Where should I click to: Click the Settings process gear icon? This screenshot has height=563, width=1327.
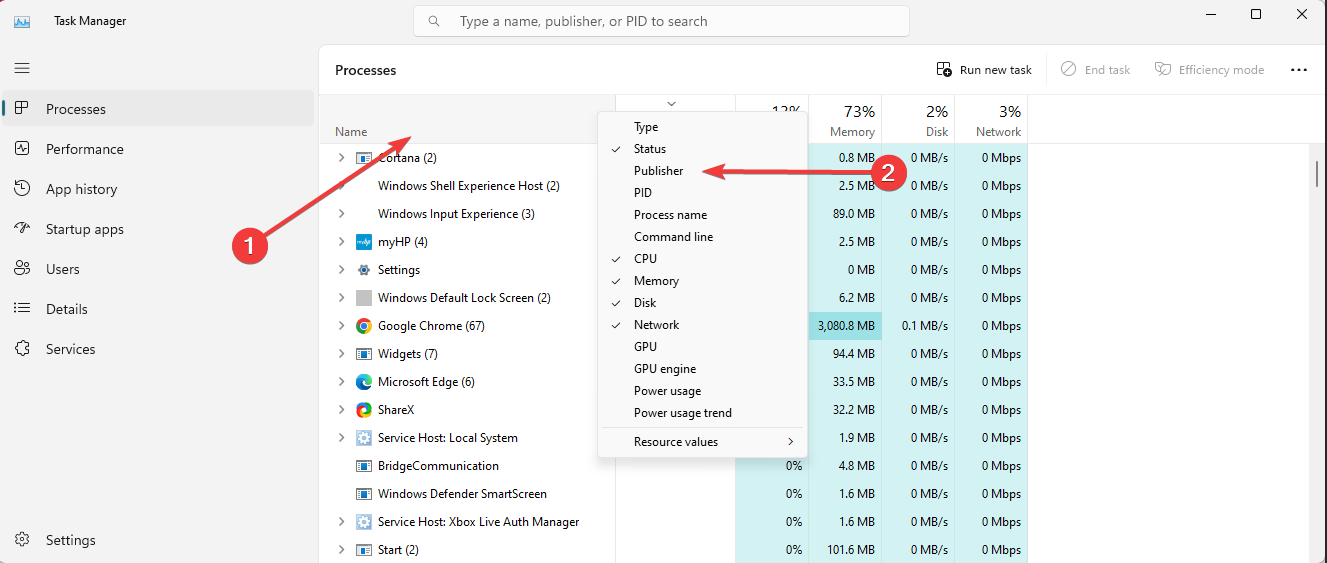(x=364, y=270)
